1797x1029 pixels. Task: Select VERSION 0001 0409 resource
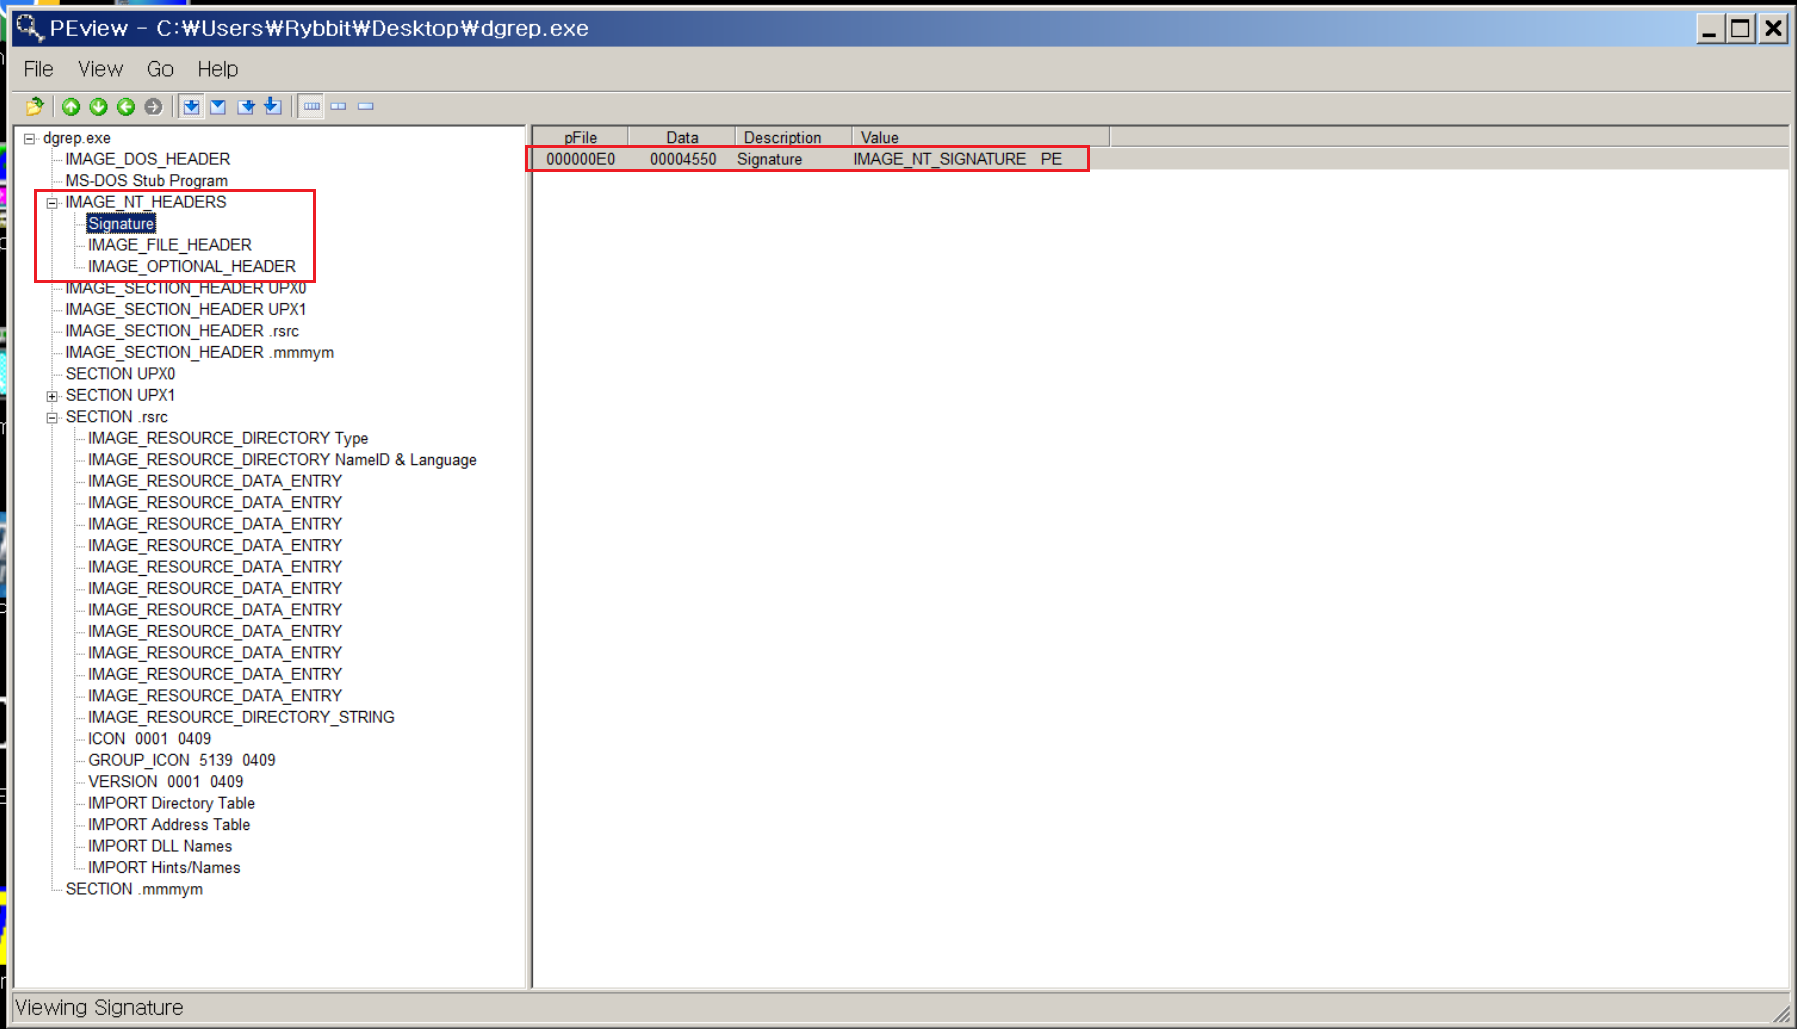(166, 782)
